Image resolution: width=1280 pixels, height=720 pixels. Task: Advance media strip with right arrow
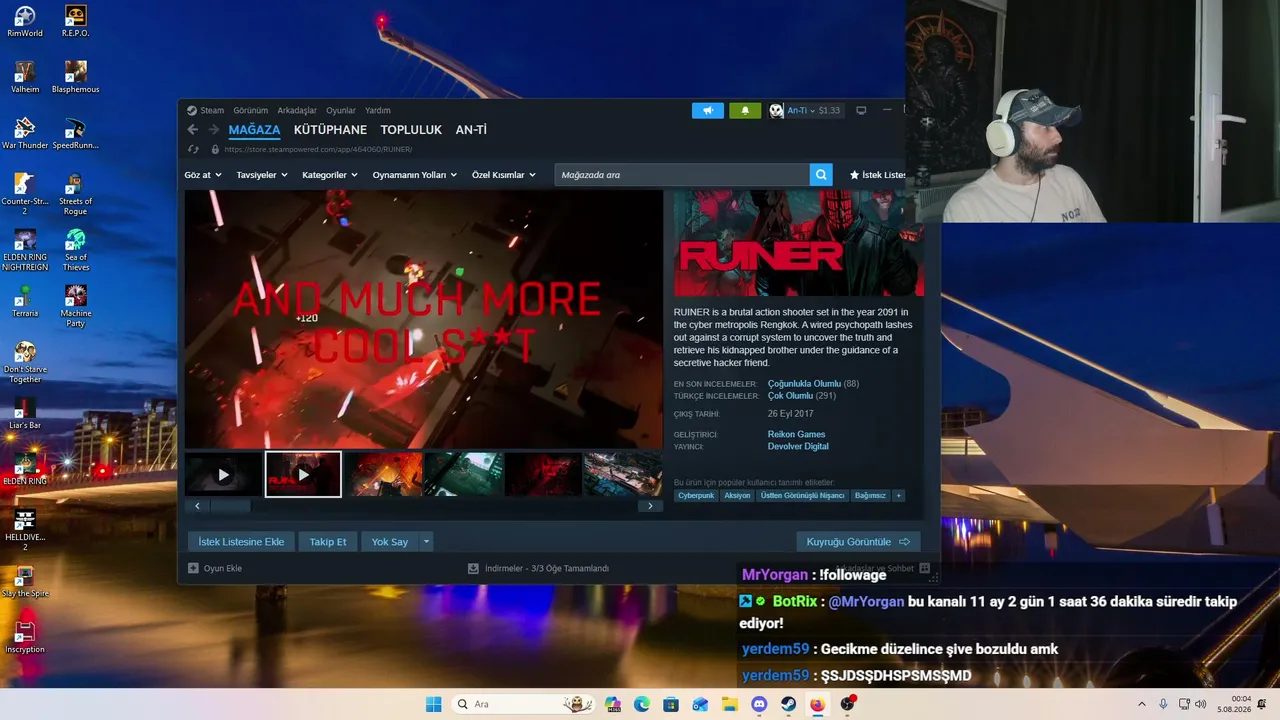650,506
